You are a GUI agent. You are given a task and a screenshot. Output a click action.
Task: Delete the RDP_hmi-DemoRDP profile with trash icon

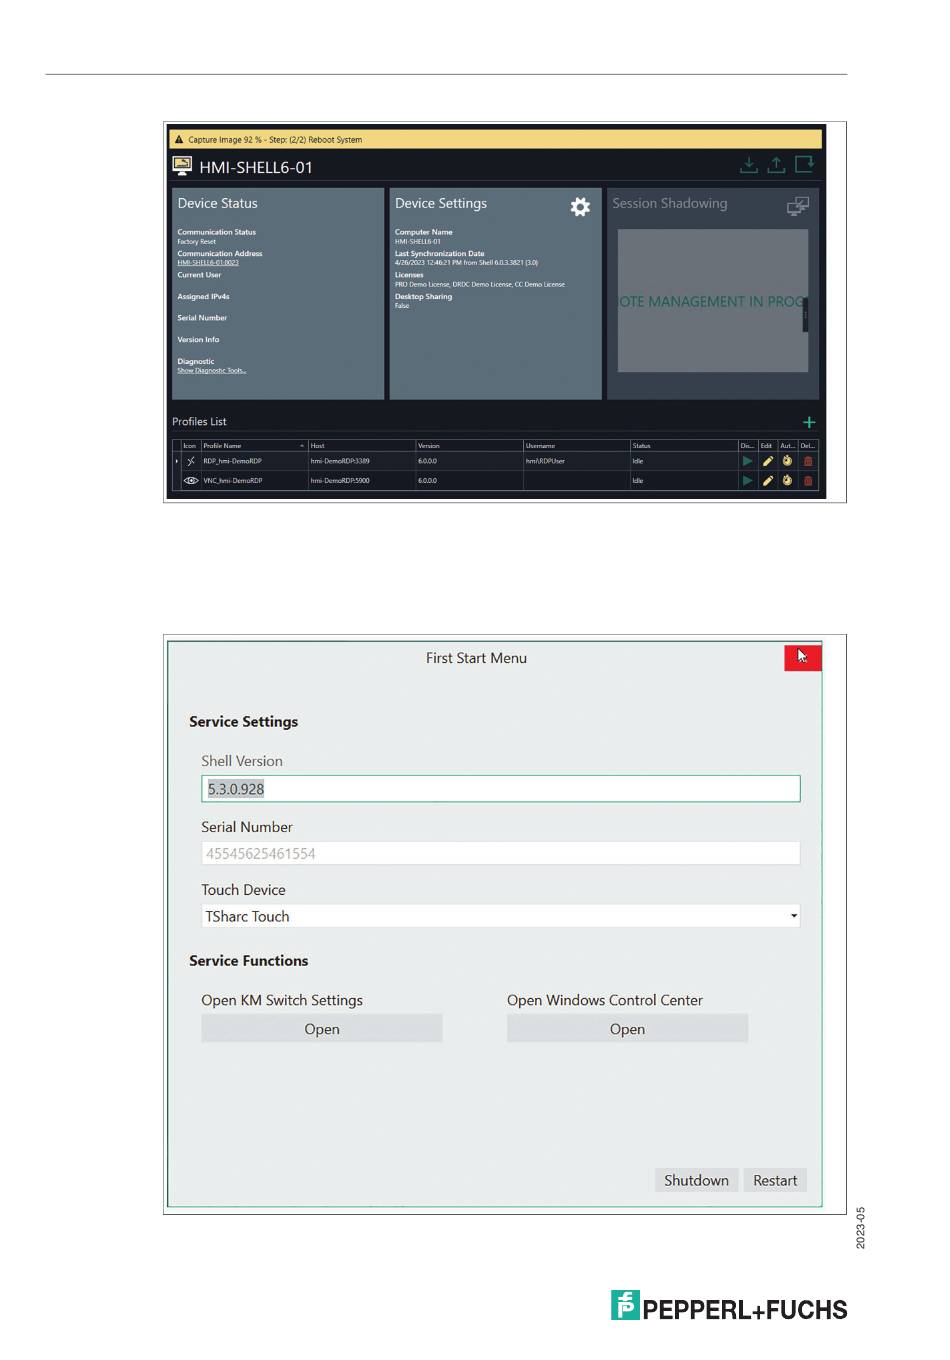pyautogui.click(x=808, y=461)
